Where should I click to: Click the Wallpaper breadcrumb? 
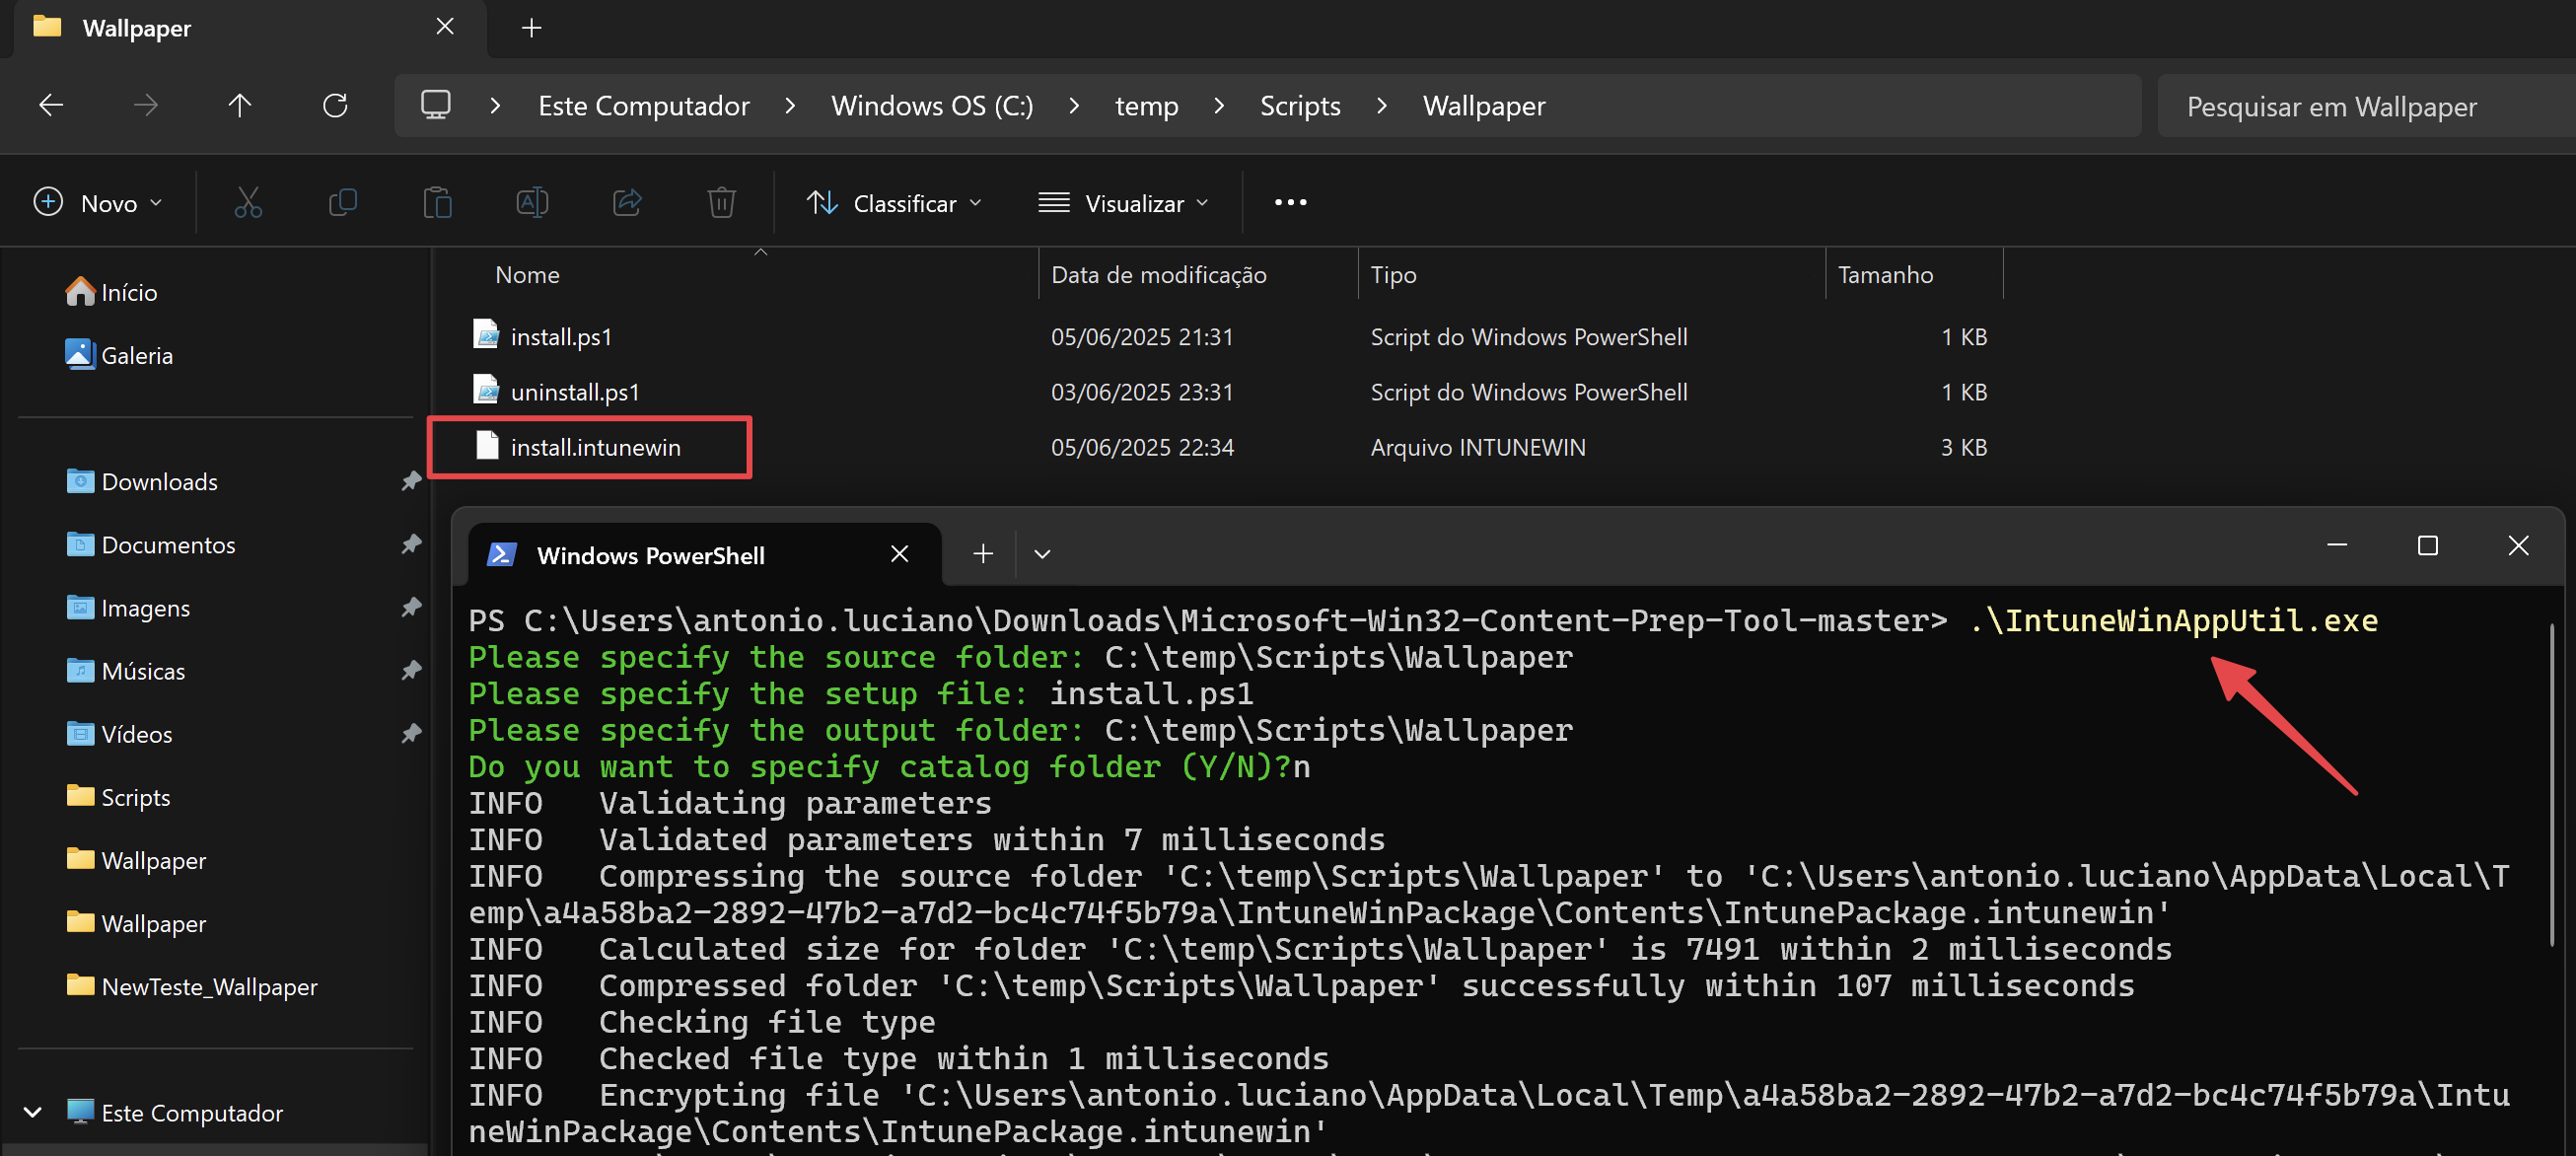click(x=1484, y=105)
